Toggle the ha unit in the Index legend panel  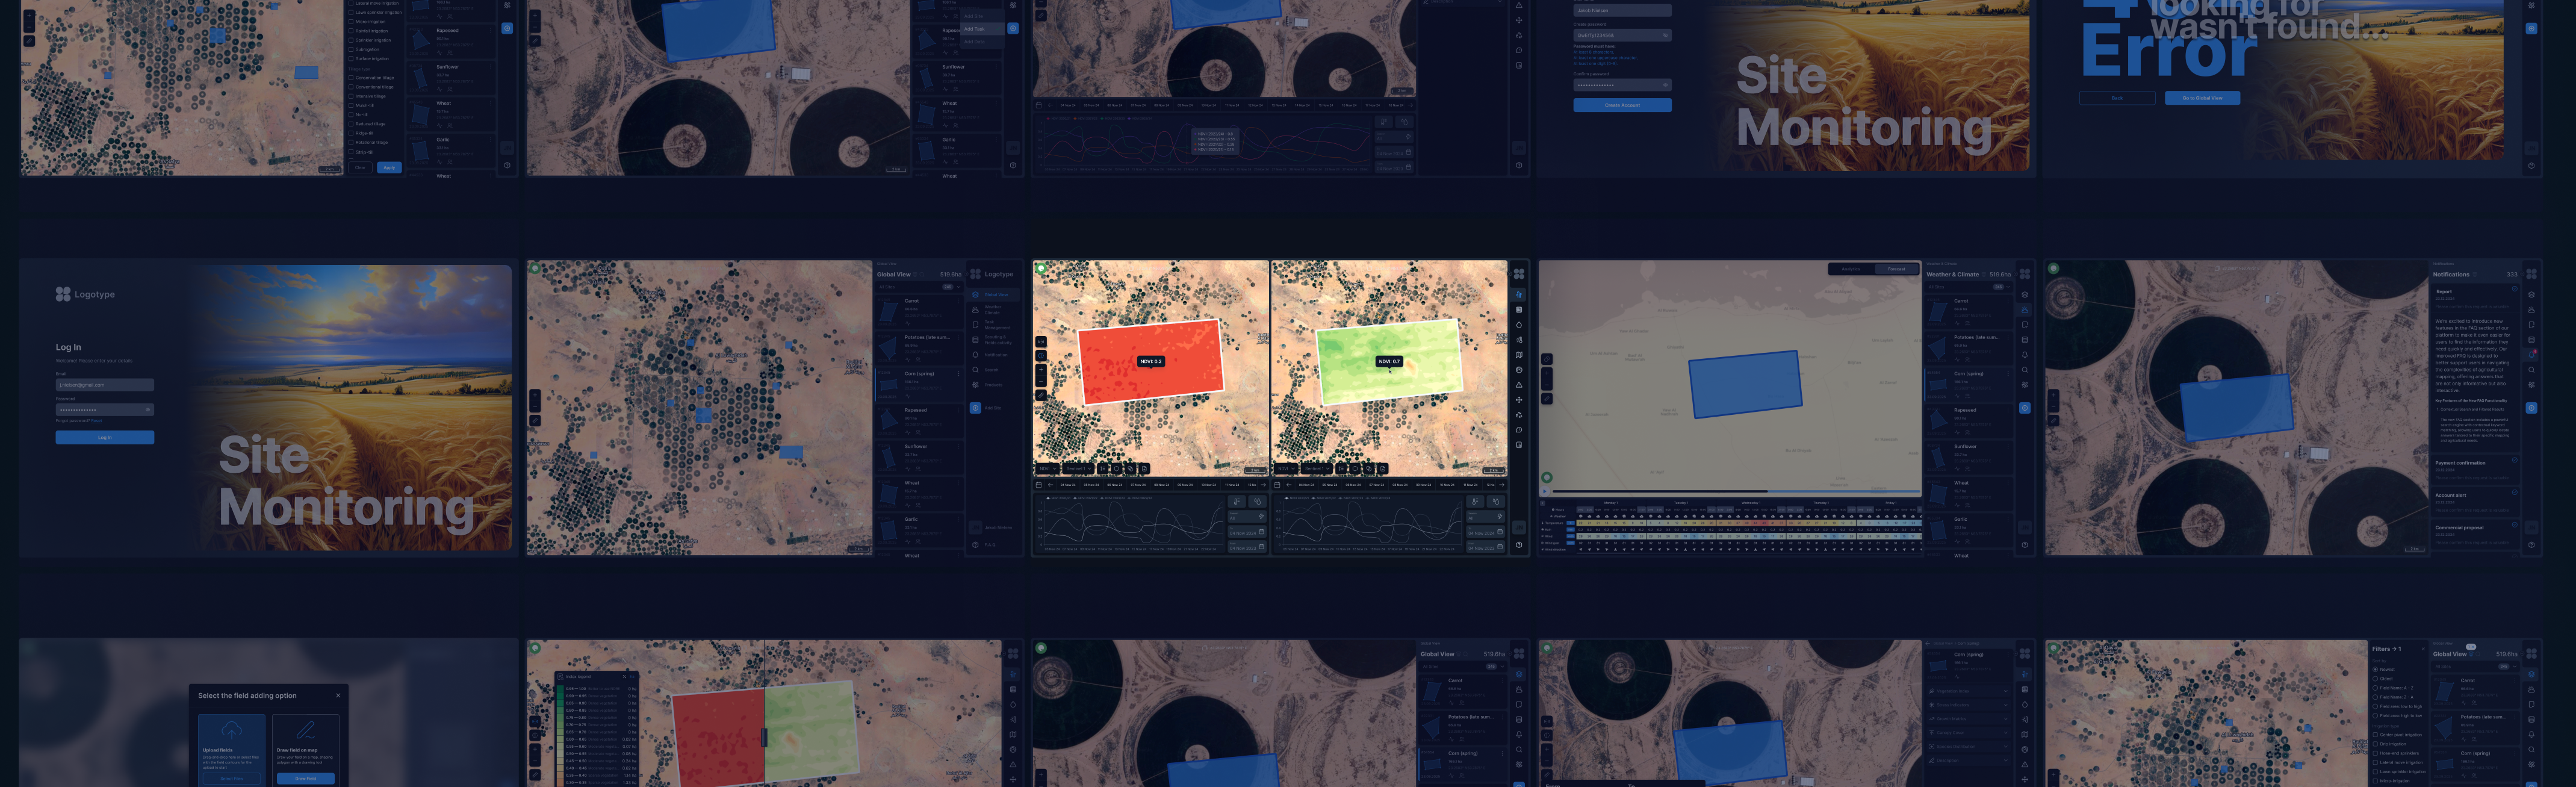pyautogui.click(x=633, y=677)
